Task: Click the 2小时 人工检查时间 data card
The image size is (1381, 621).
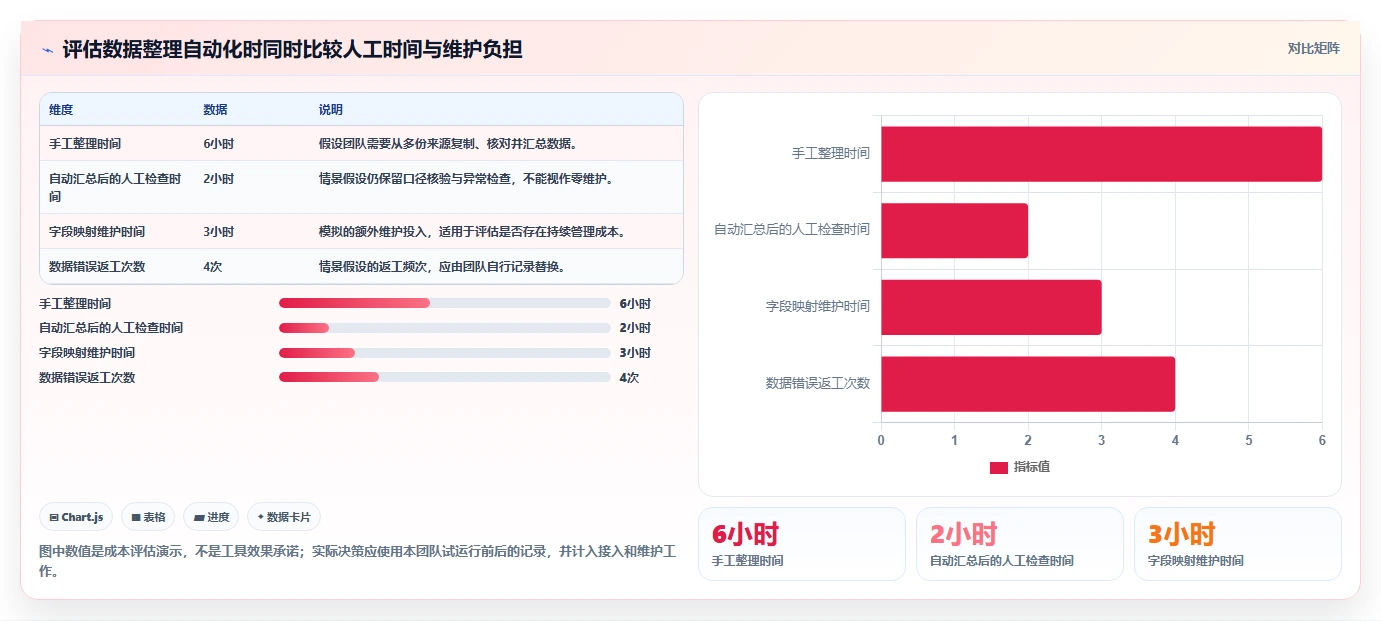Action: 1020,544
